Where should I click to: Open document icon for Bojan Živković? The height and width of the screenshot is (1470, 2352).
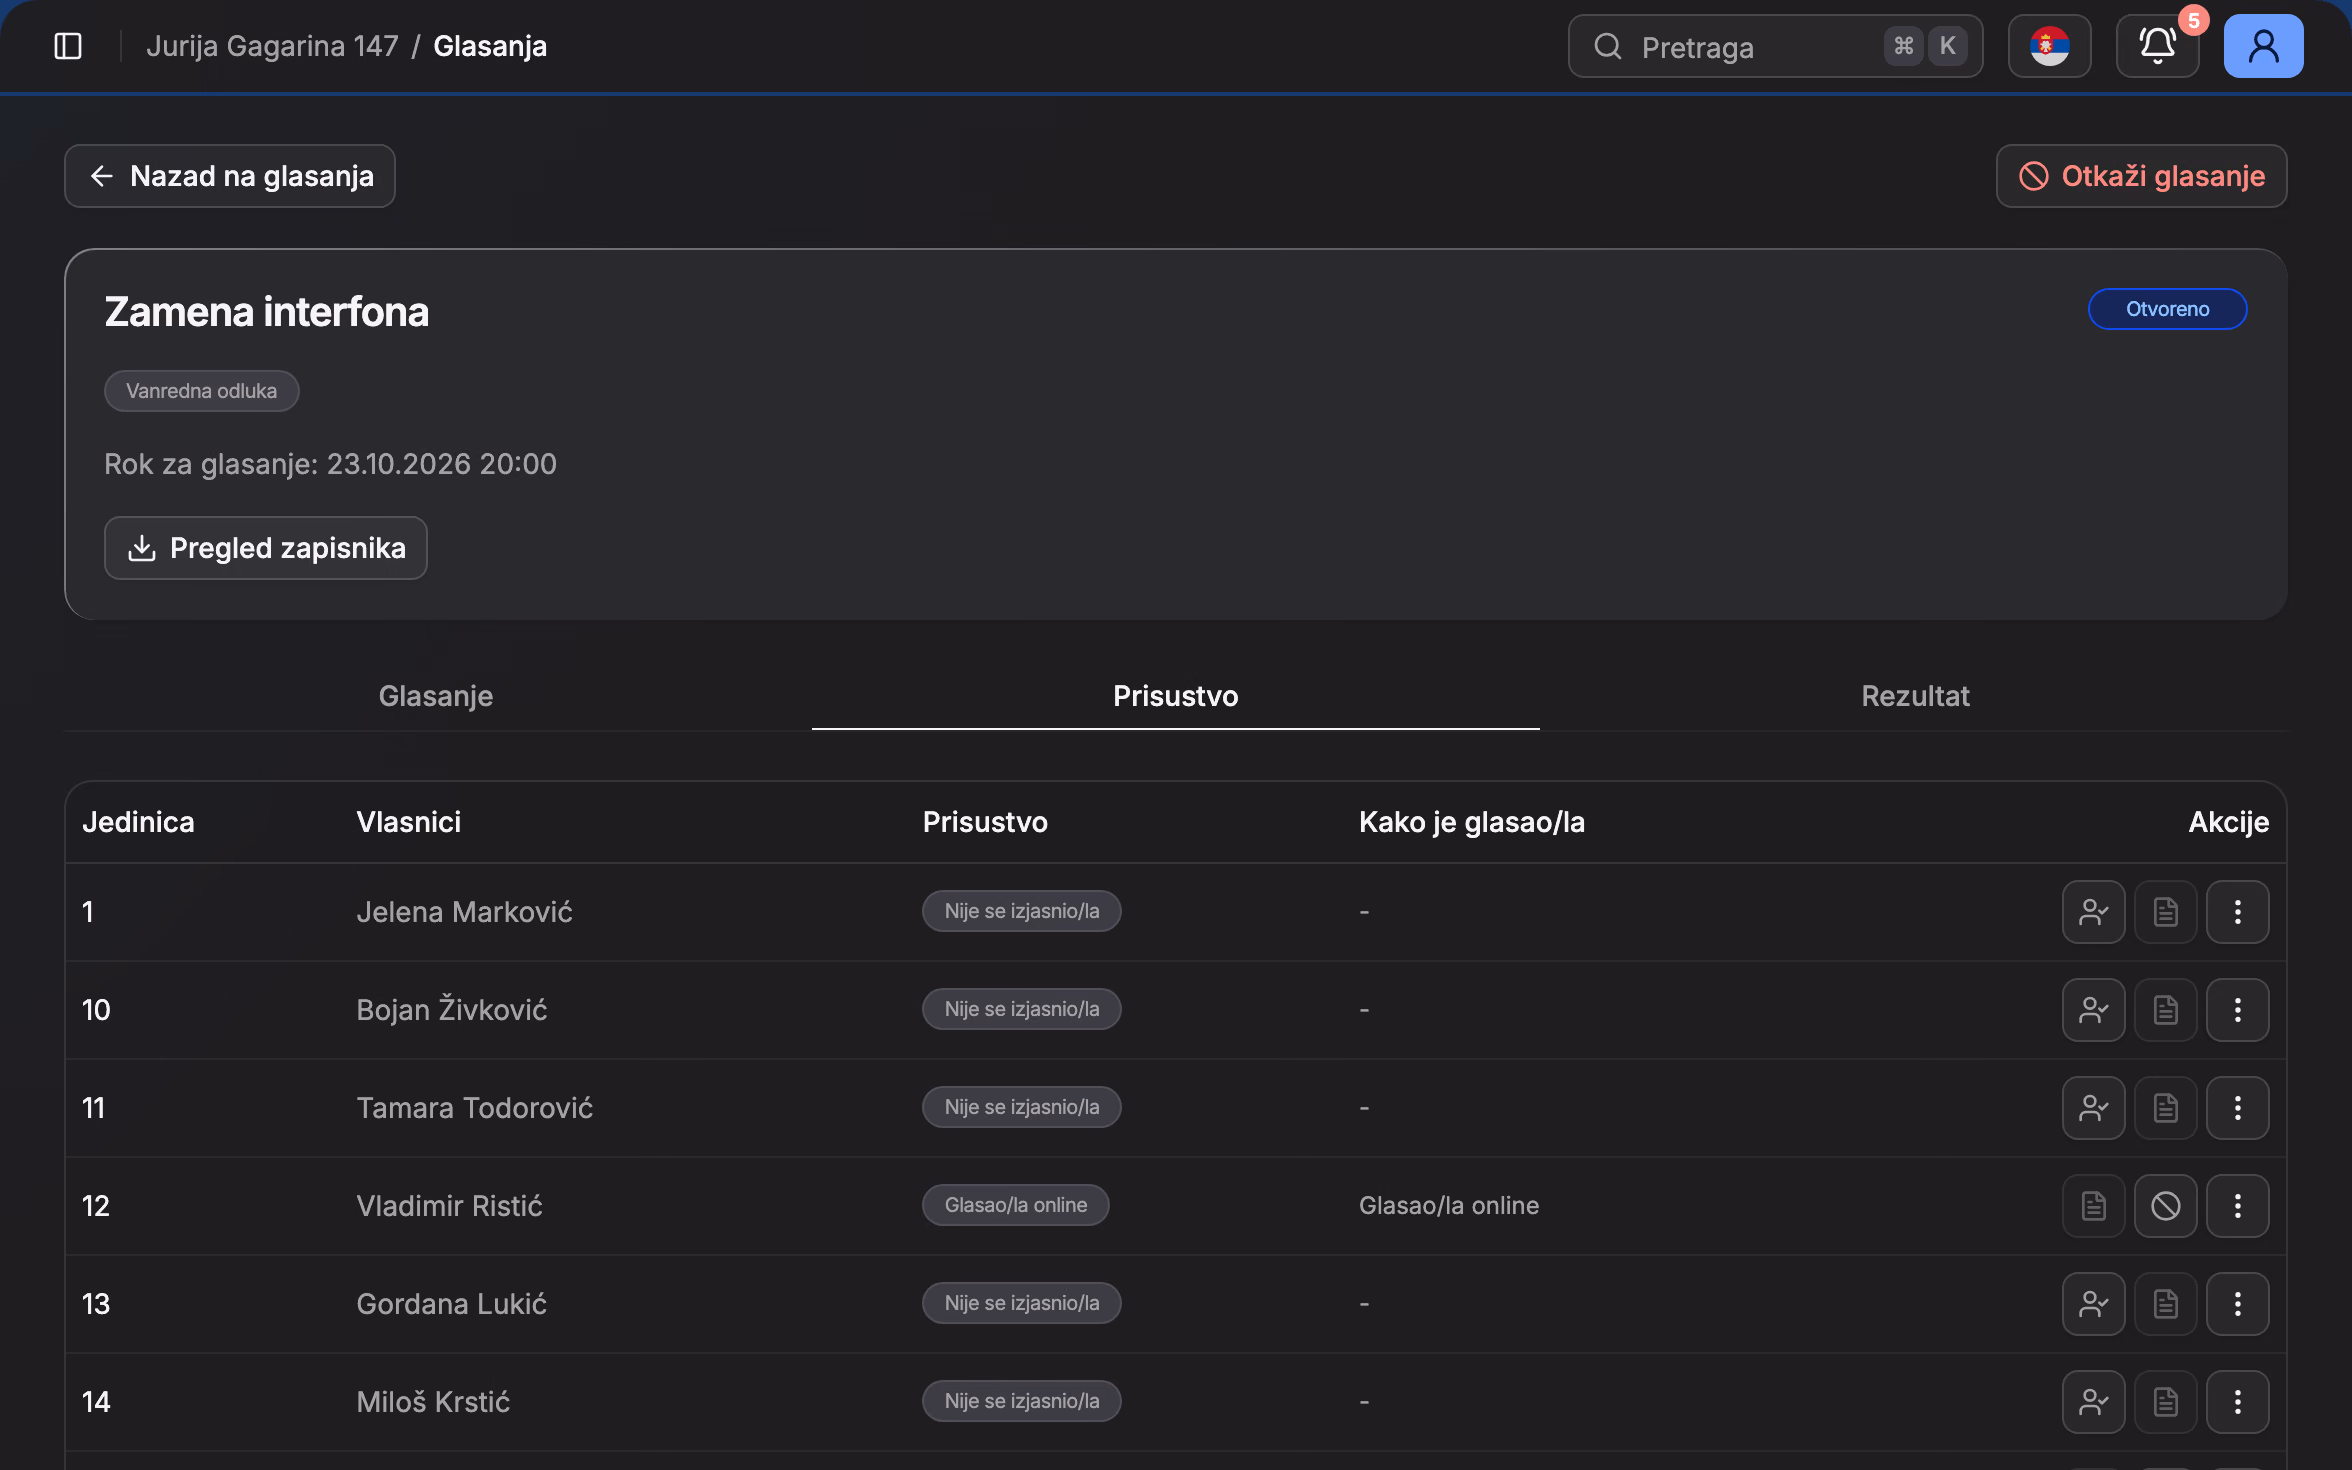(2165, 1010)
